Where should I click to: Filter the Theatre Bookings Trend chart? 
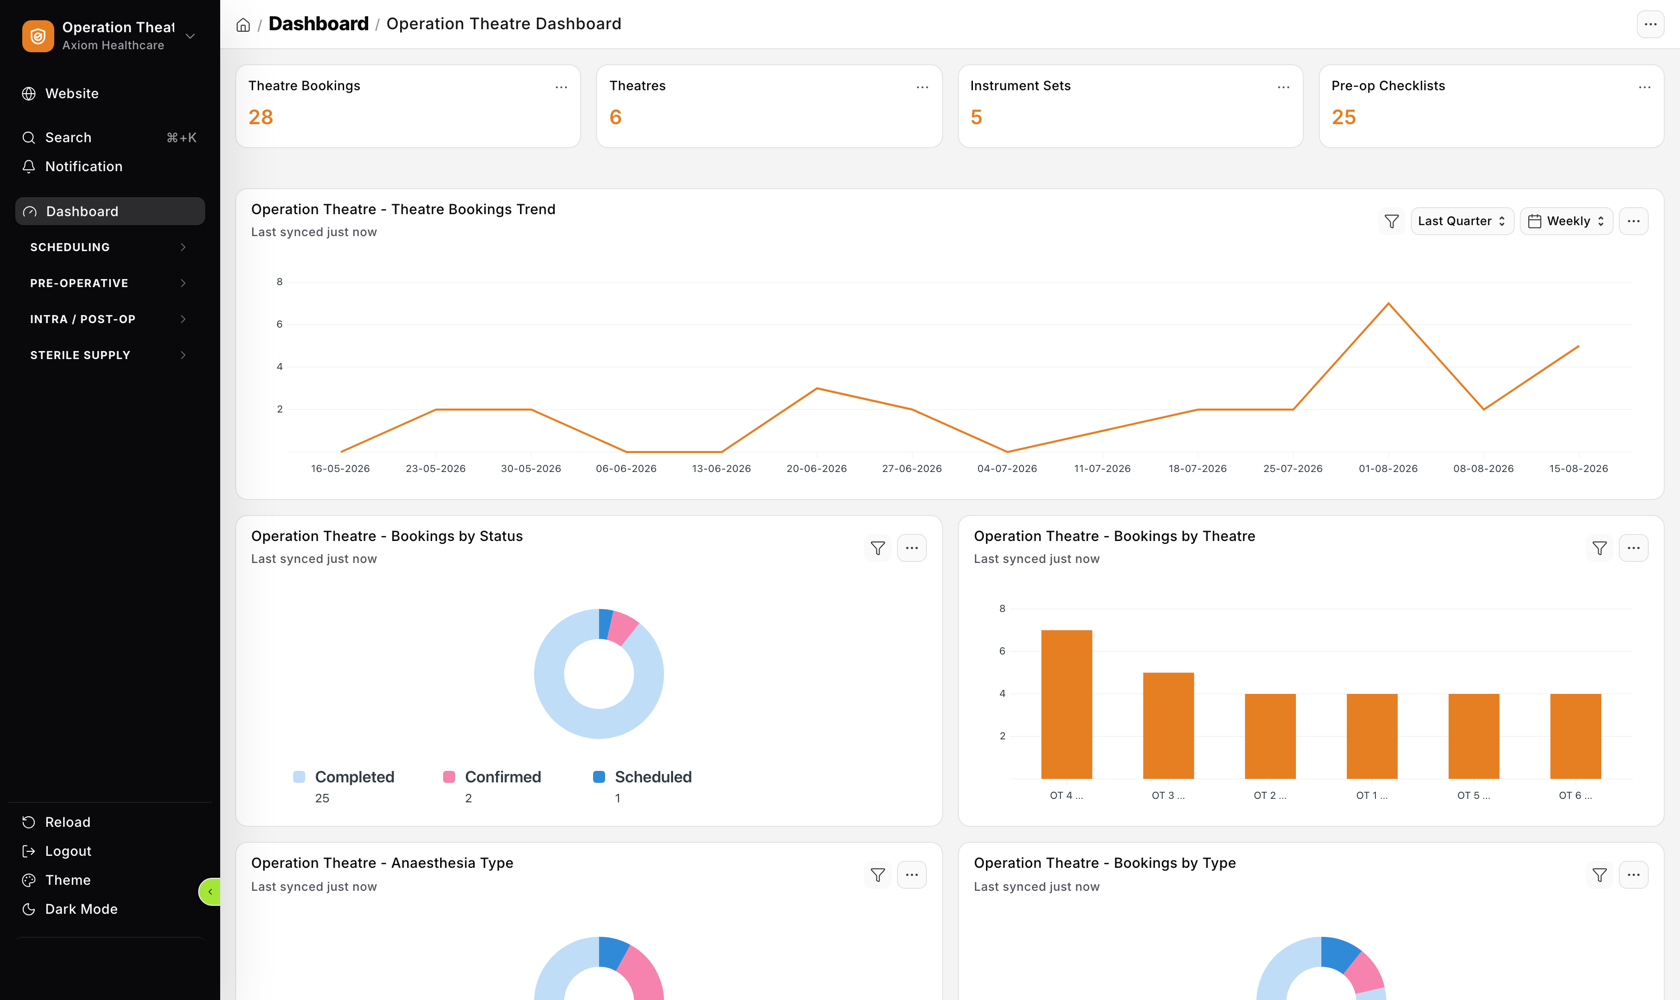[x=1391, y=221]
